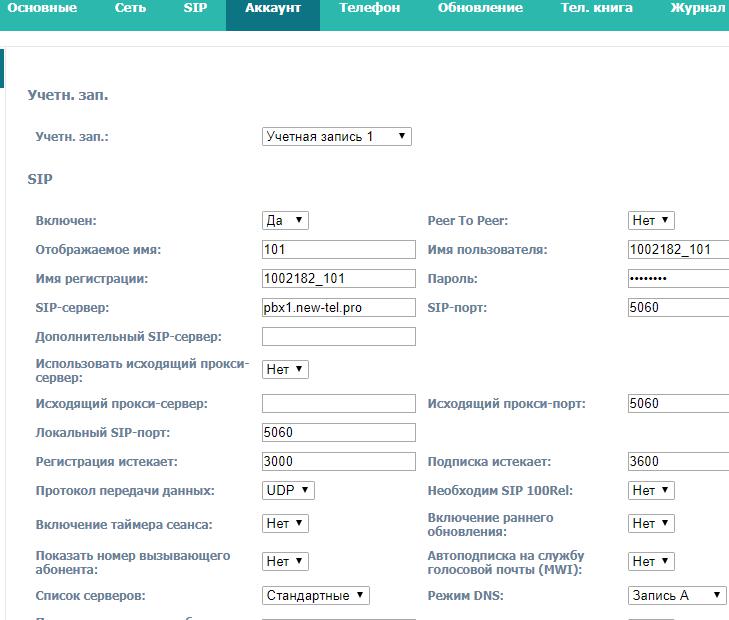
Task: Click the Пароль password field
Action: (x=678, y=278)
